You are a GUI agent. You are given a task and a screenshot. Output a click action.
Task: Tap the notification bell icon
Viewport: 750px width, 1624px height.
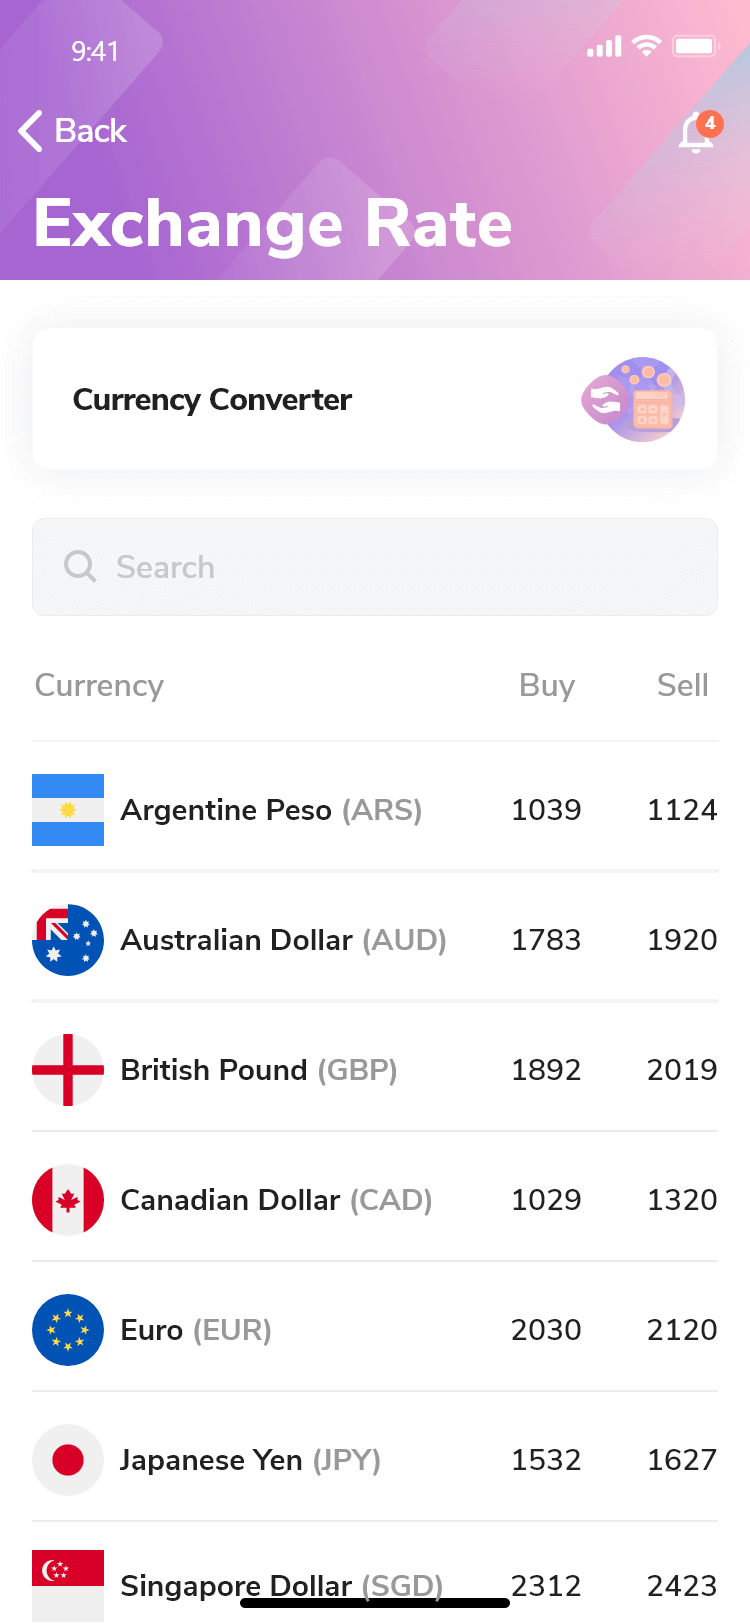[x=696, y=133]
